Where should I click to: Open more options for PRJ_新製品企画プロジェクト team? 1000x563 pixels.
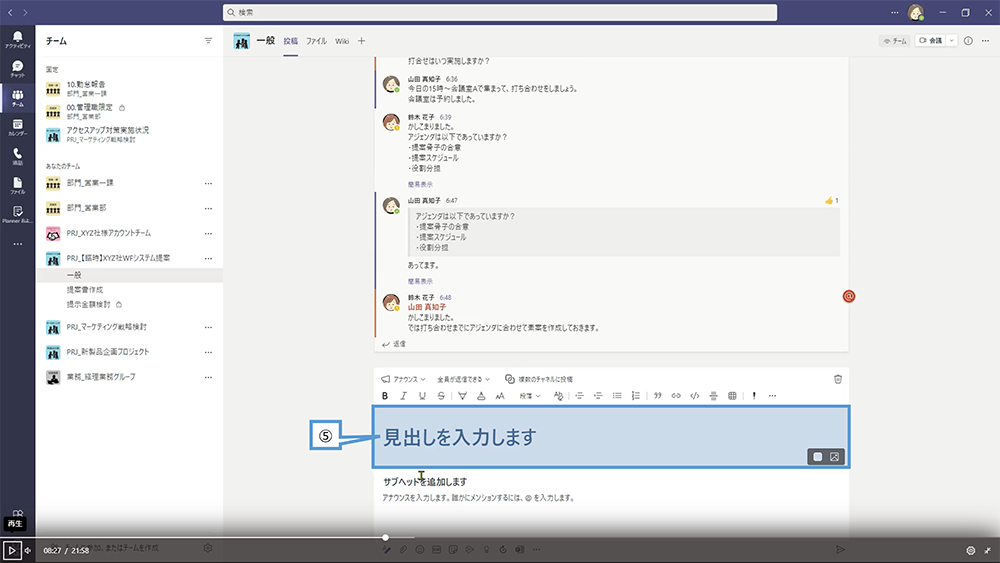[x=208, y=352]
